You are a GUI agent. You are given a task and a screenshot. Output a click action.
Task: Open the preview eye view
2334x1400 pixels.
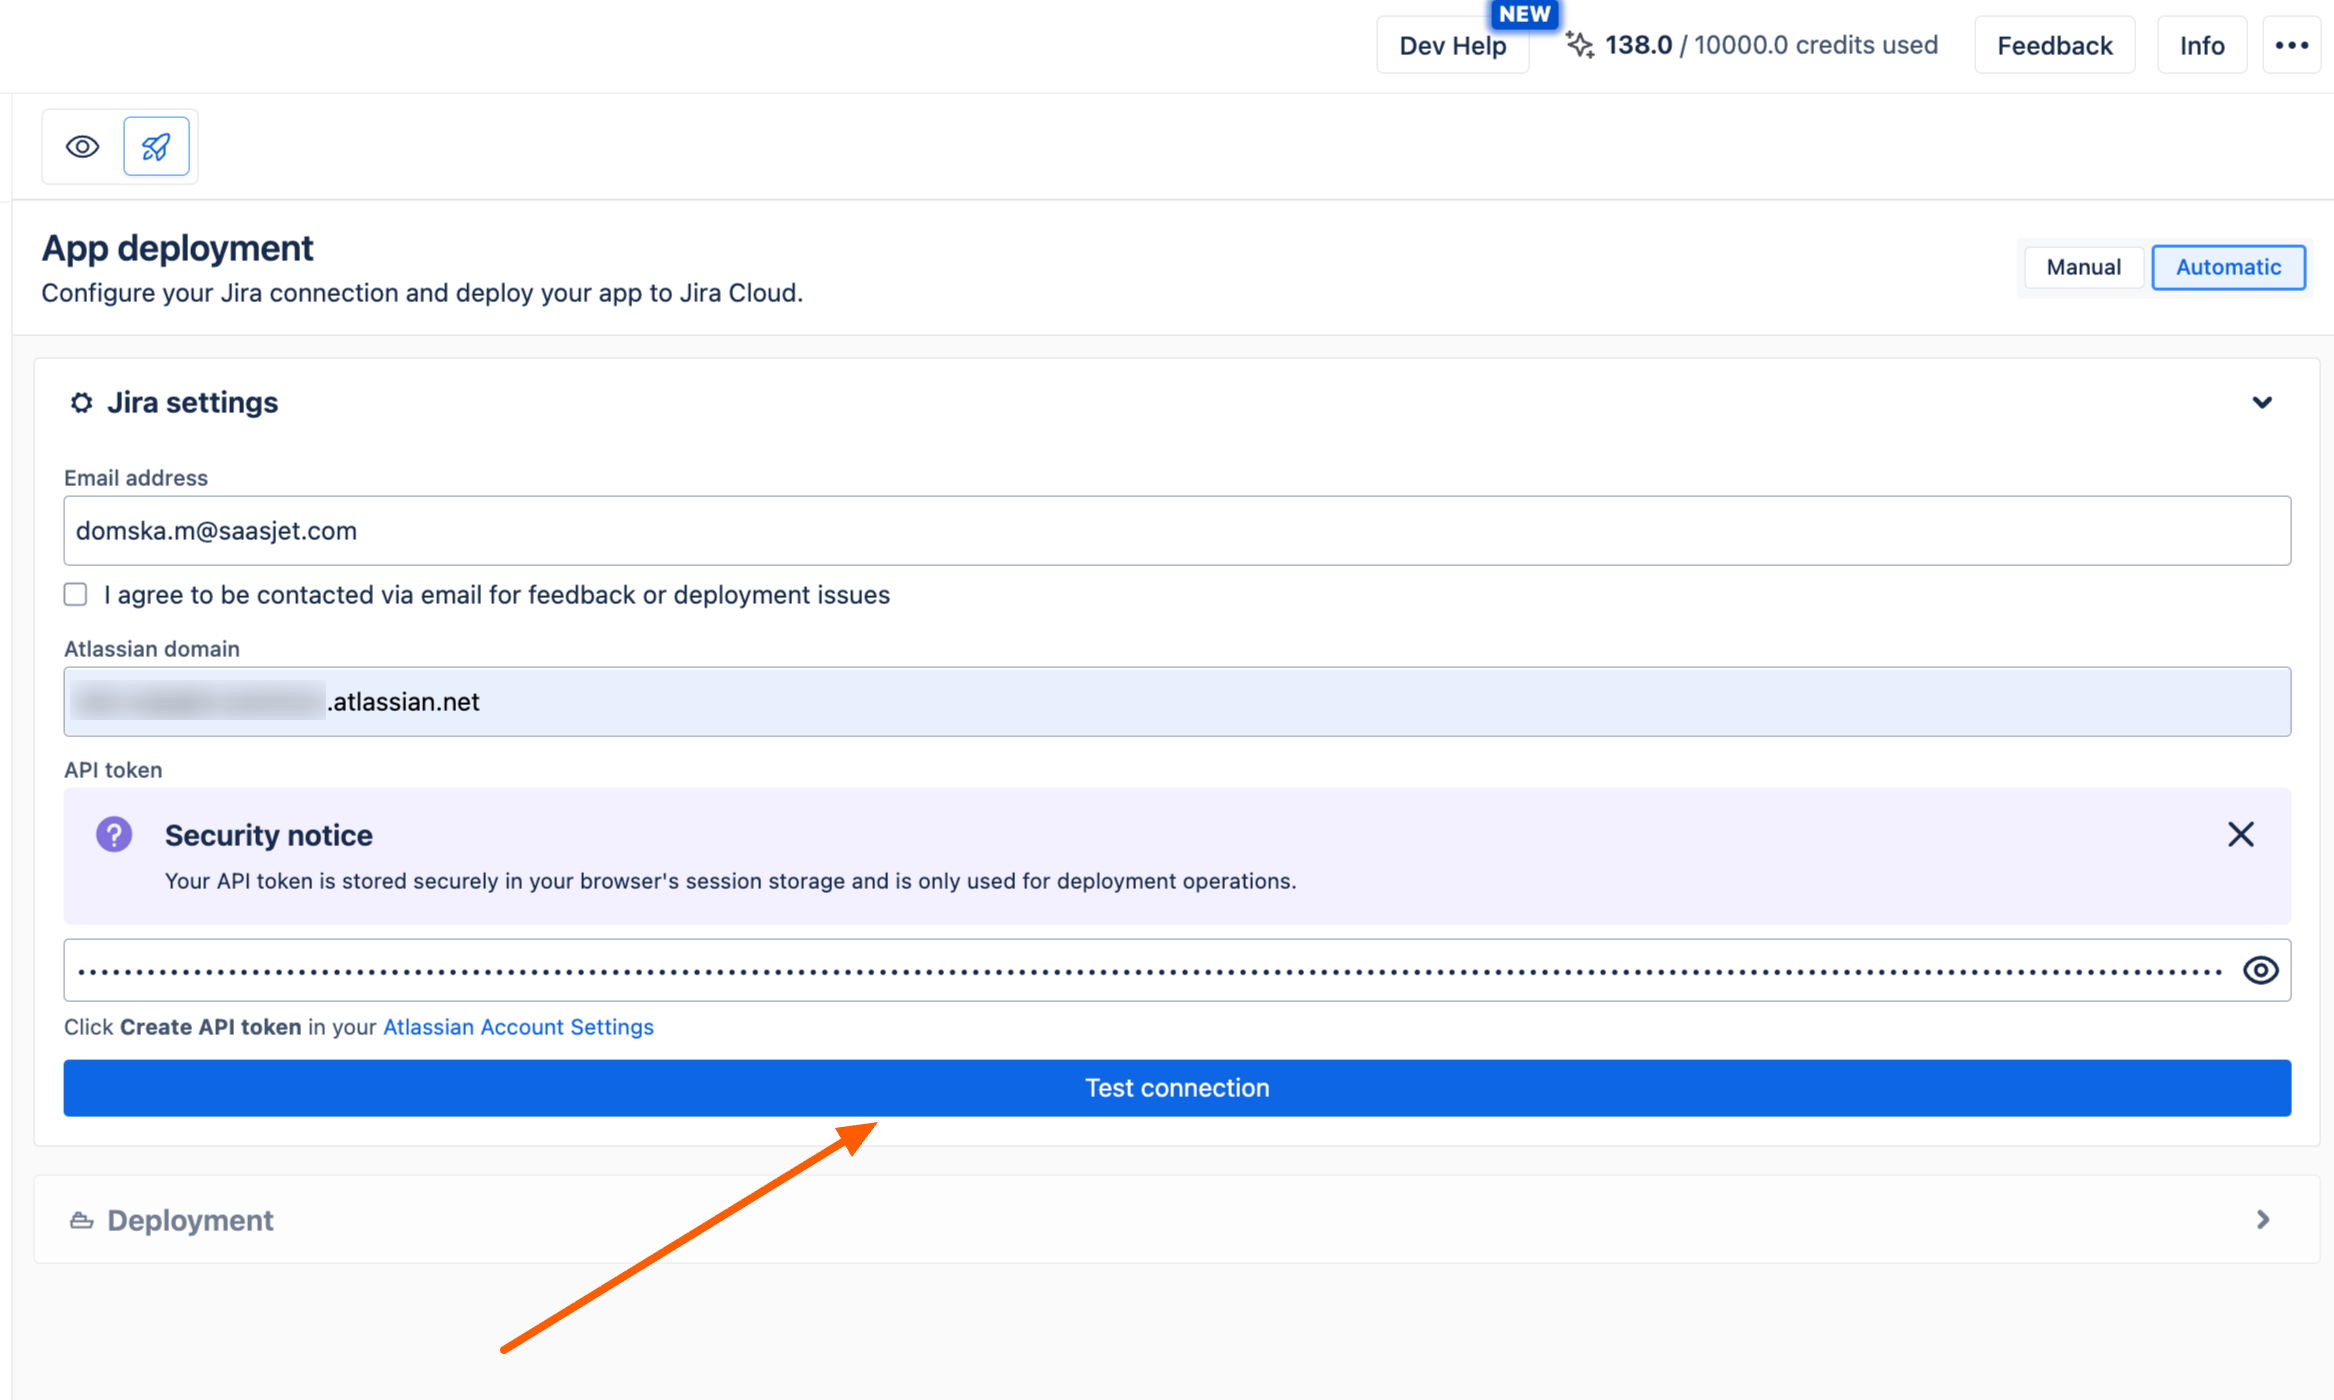pos(83,147)
